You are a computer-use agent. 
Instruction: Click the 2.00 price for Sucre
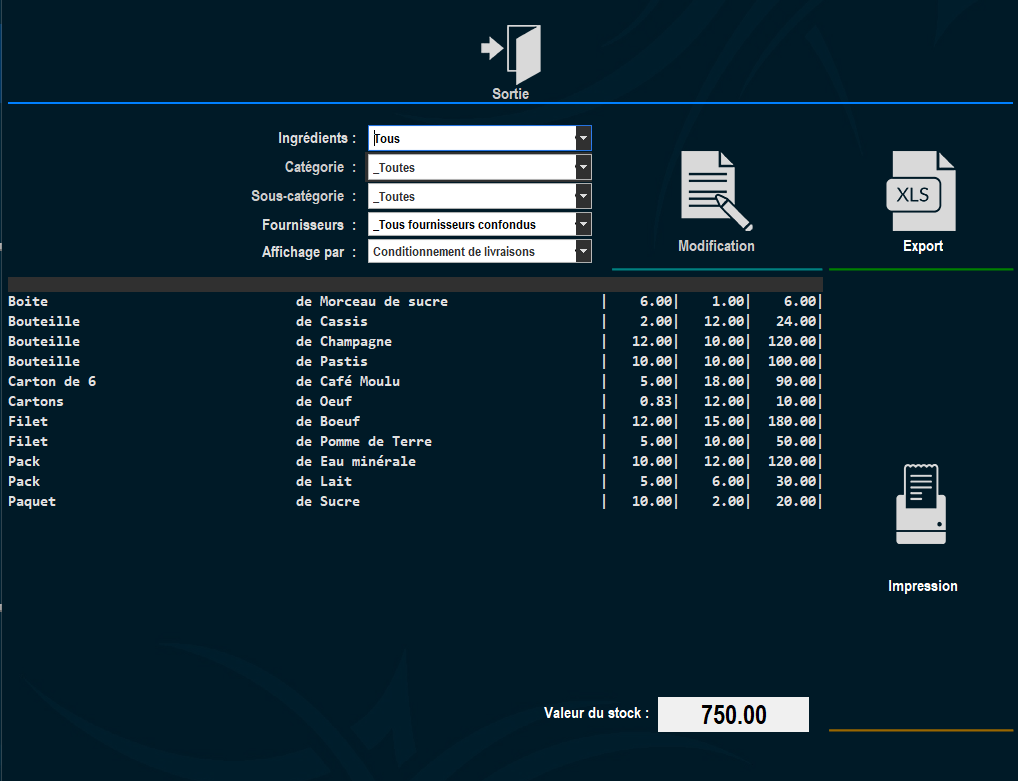point(728,501)
